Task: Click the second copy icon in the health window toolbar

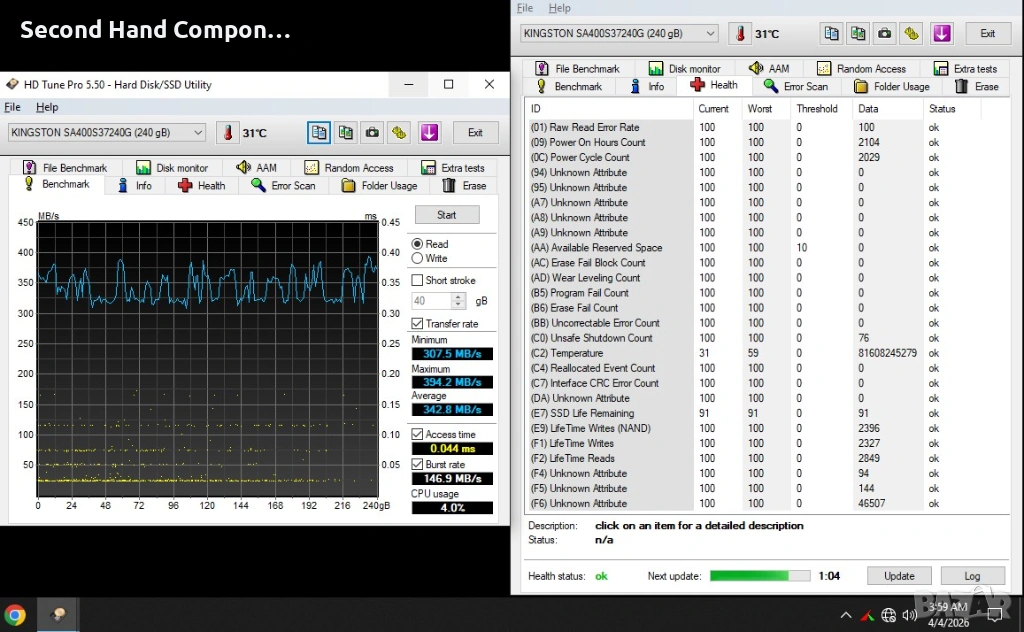Action: tap(858, 33)
